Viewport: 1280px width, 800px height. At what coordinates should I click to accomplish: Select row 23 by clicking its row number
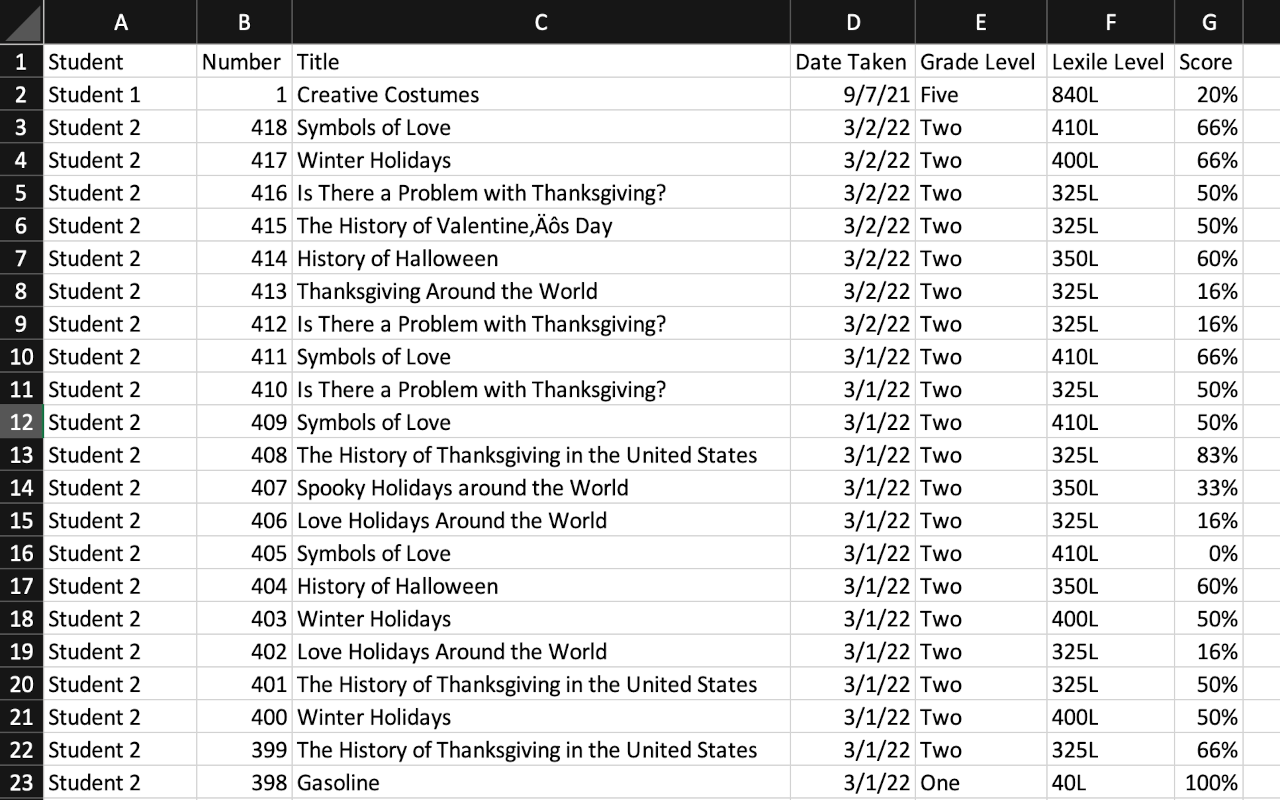pyautogui.click(x=20, y=783)
